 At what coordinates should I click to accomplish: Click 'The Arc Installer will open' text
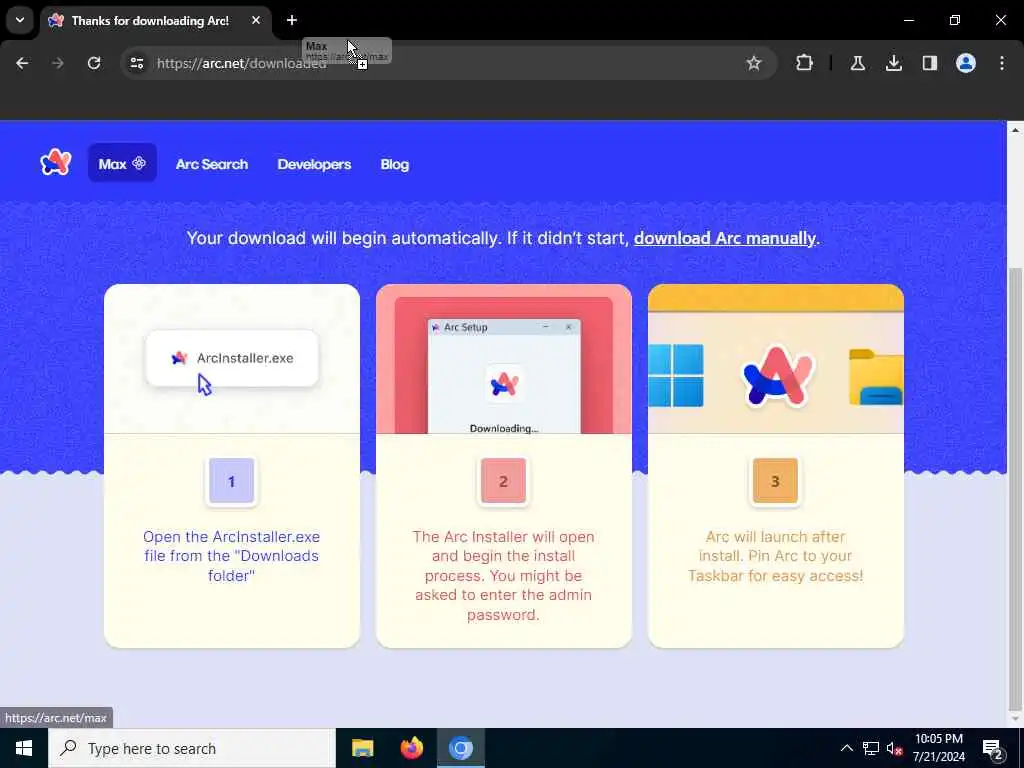pos(504,575)
